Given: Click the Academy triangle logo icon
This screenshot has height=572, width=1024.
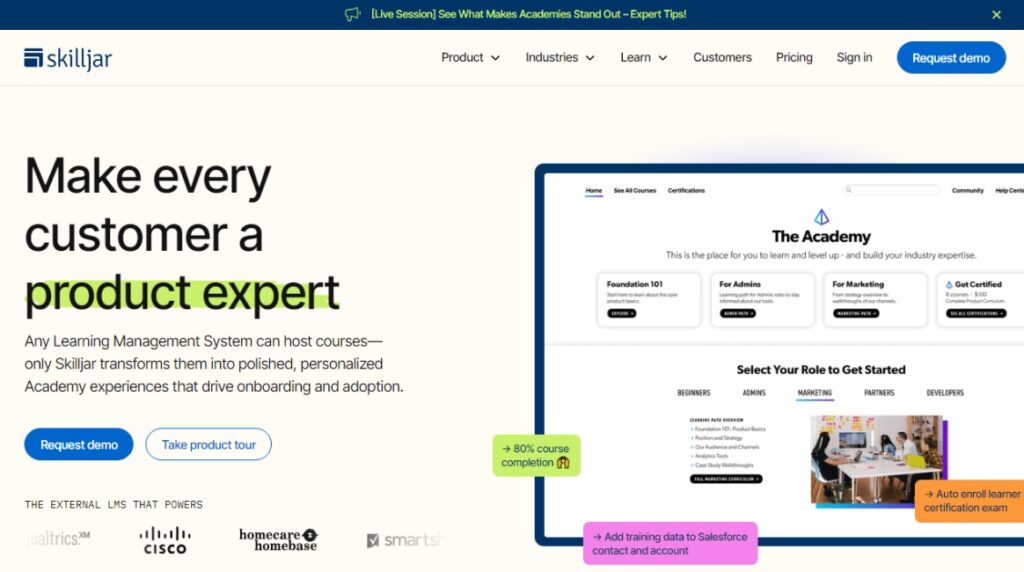Looking at the screenshot, I should coord(821,217).
